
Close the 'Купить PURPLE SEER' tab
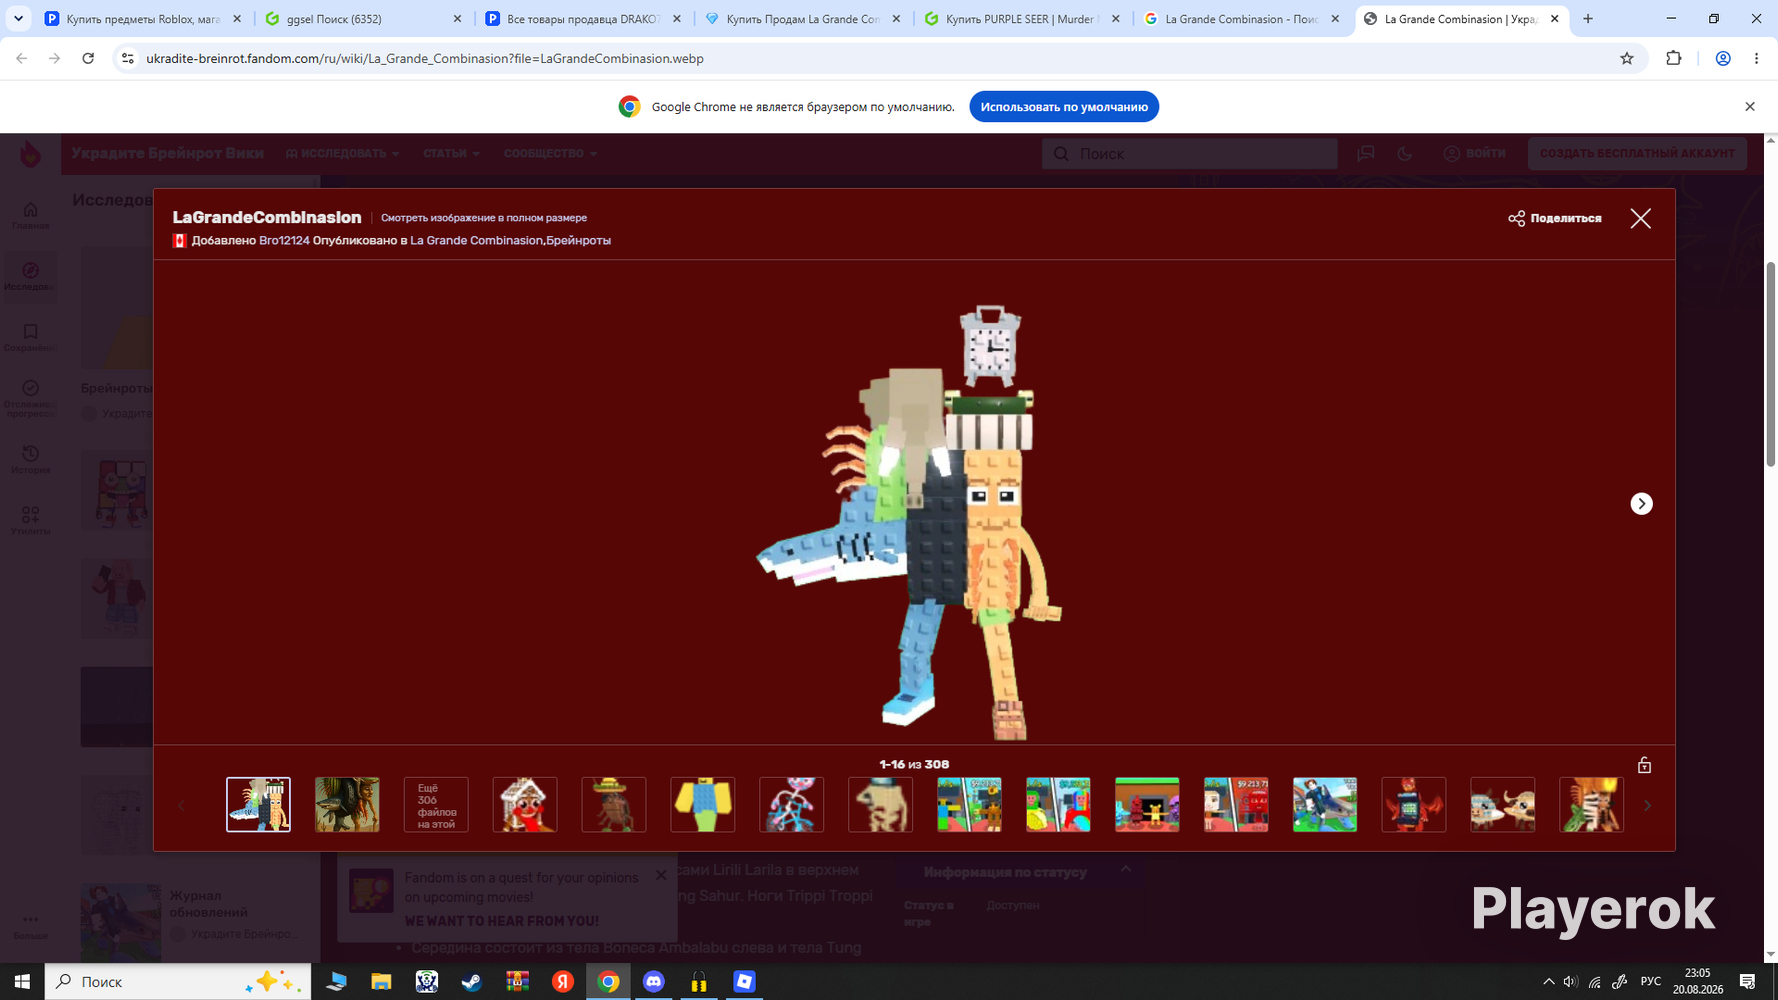tap(1116, 19)
